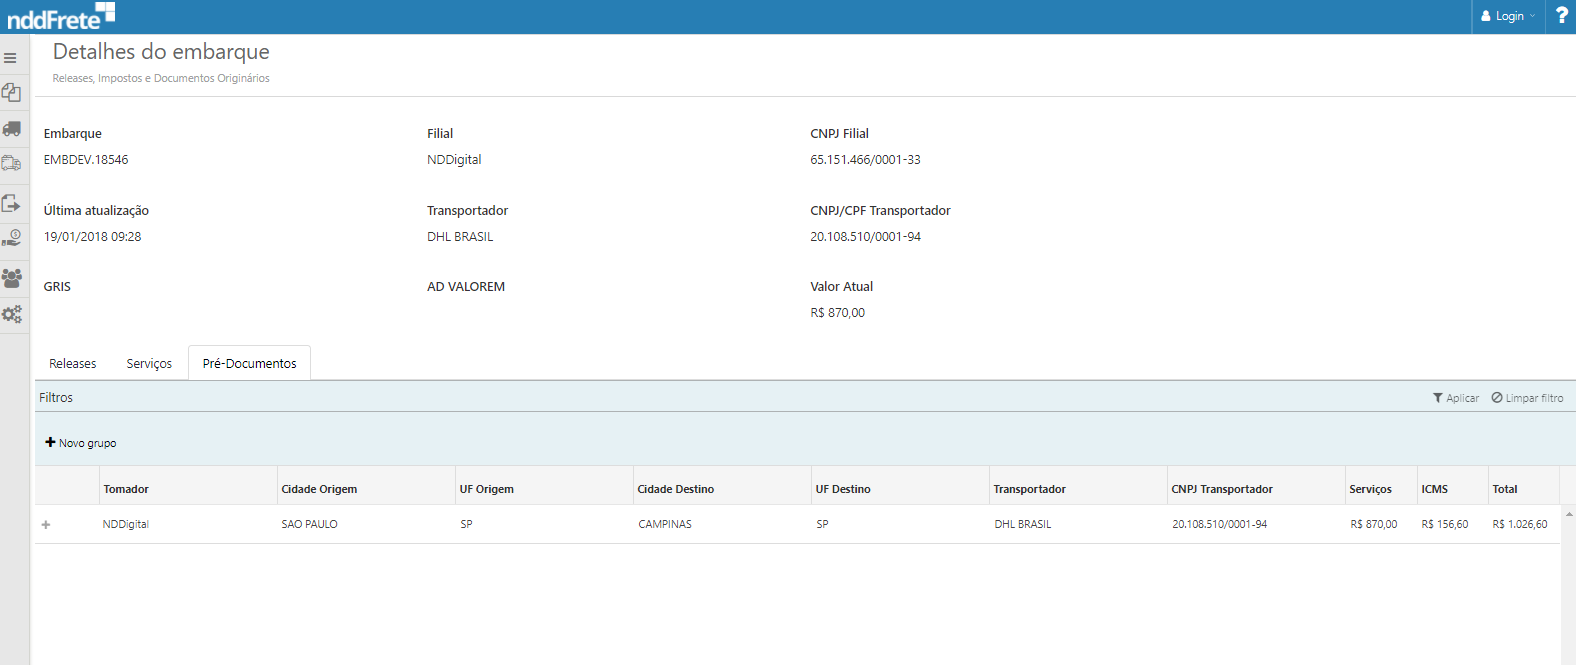Switch to the Serviços tab

(149, 364)
